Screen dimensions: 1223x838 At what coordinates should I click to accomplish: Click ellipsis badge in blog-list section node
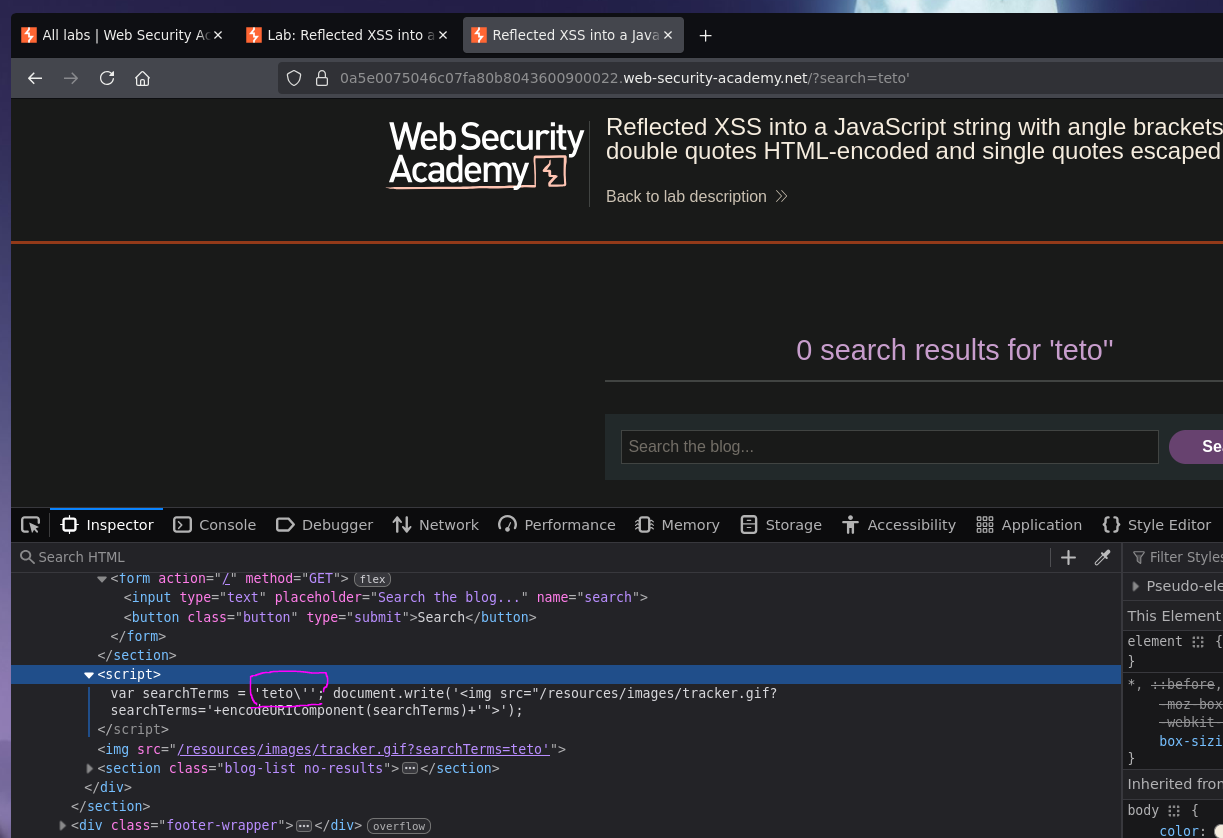(409, 768)
